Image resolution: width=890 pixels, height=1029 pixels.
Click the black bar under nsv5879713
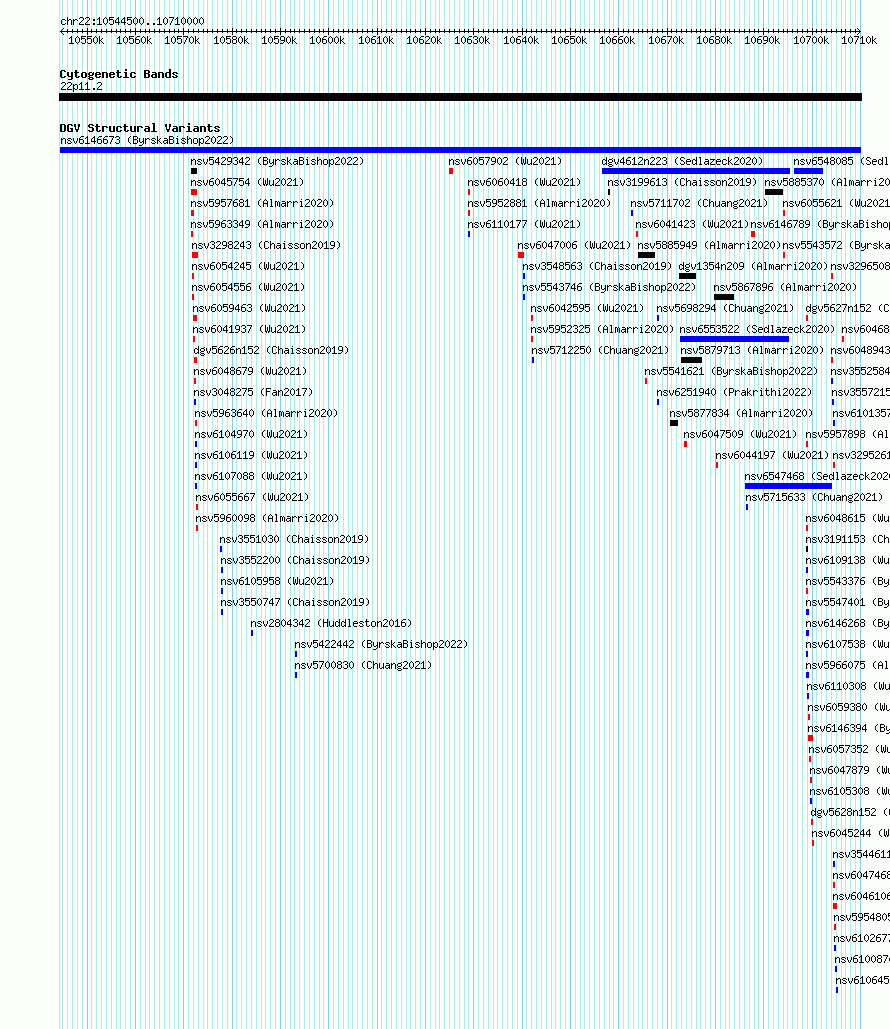click(692, 360)
